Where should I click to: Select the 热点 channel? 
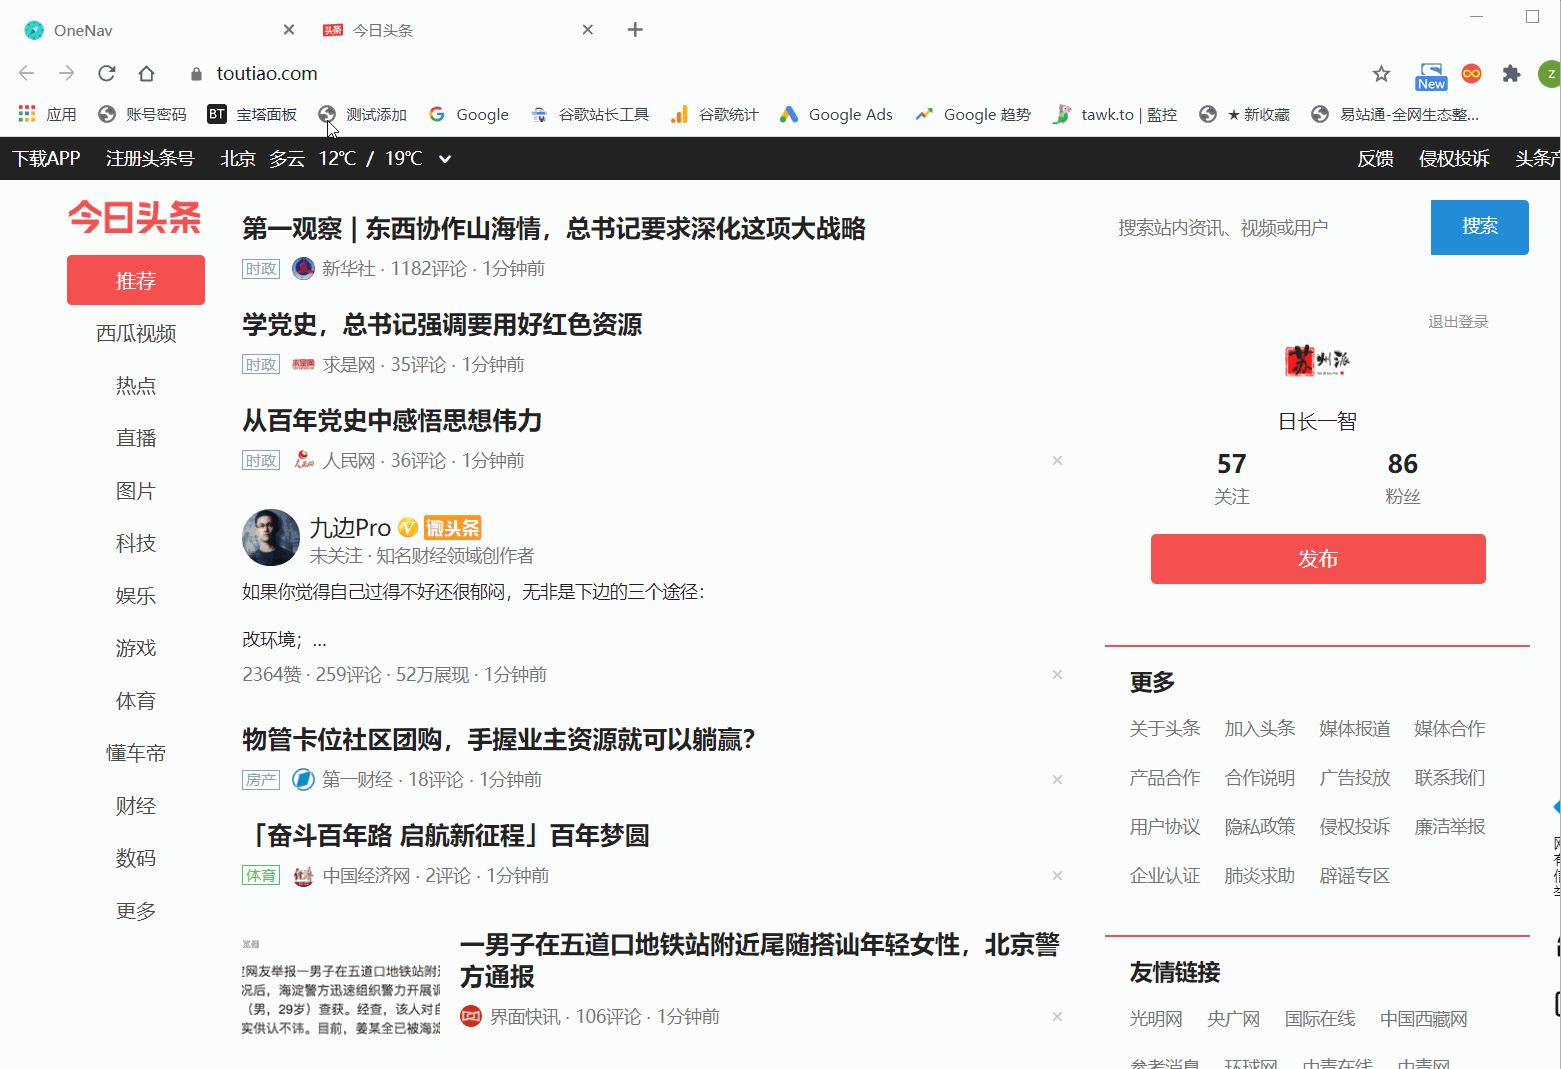point(136,386)
